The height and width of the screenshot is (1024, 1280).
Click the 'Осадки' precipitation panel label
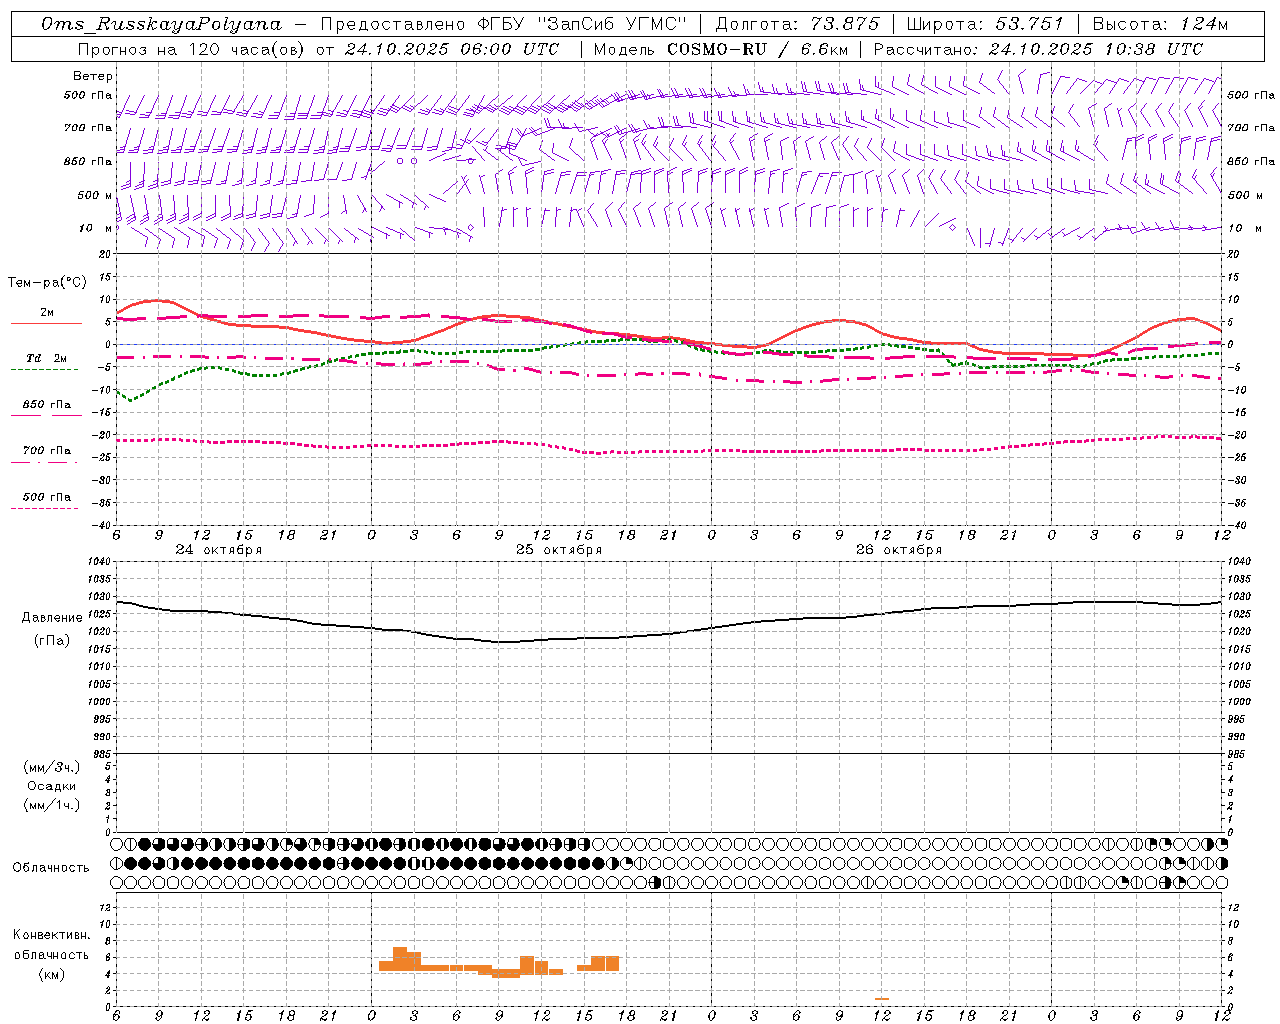(x=52, y=786)
